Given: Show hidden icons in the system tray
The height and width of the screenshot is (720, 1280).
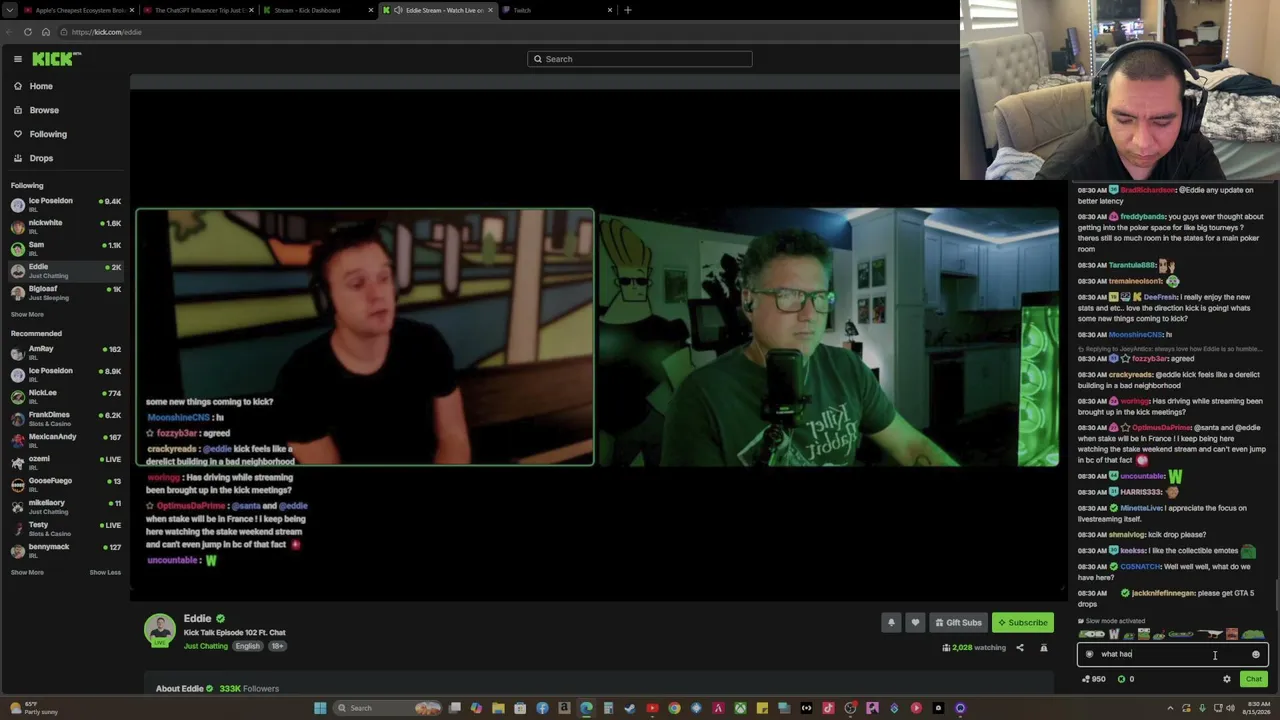Looking at the screenshot, I should pos(1171,708).
